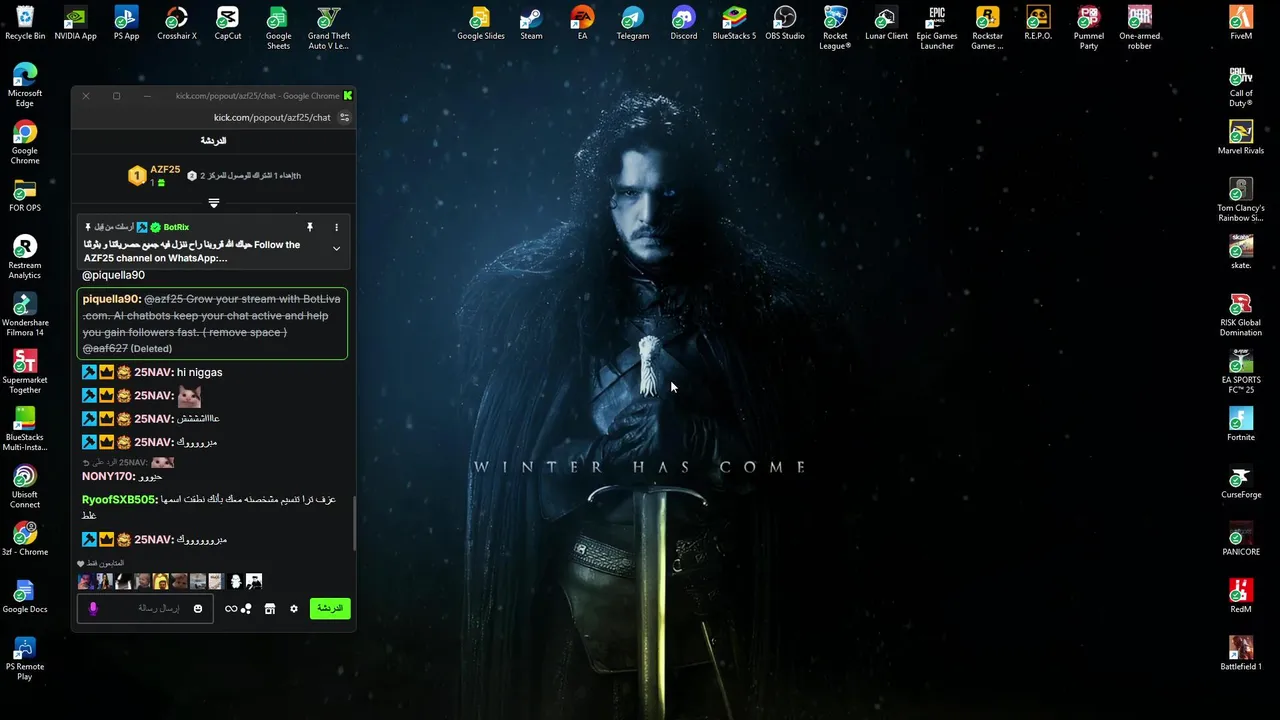Open the emoji picker in message box
The width and height of the screenshot is (1280, 720).
[x=198, y=608]
